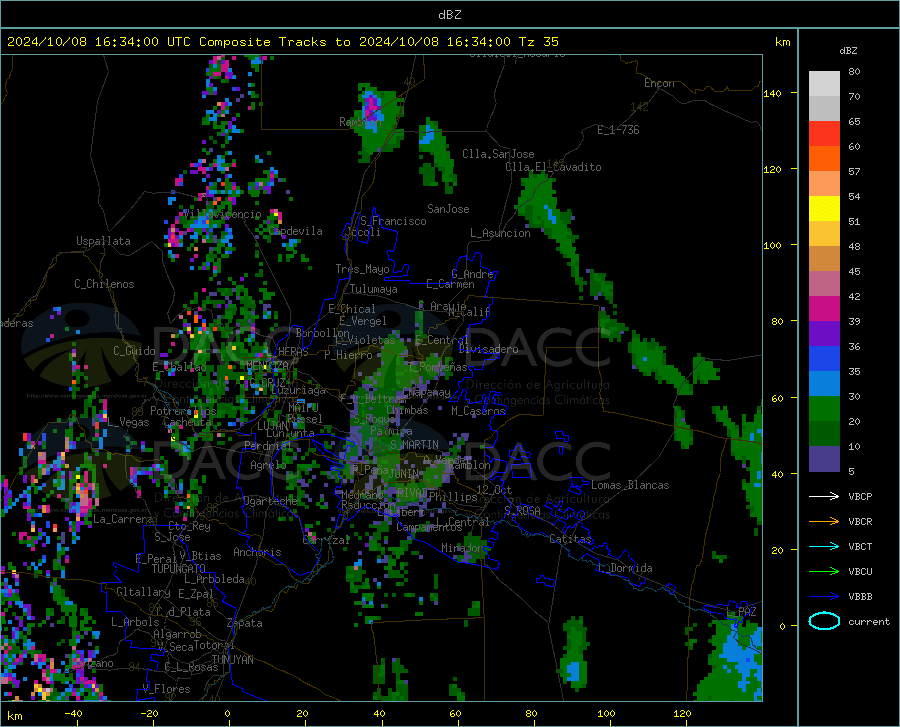
Task: Click the Perdriel label
Action: [x=267, y=445]
